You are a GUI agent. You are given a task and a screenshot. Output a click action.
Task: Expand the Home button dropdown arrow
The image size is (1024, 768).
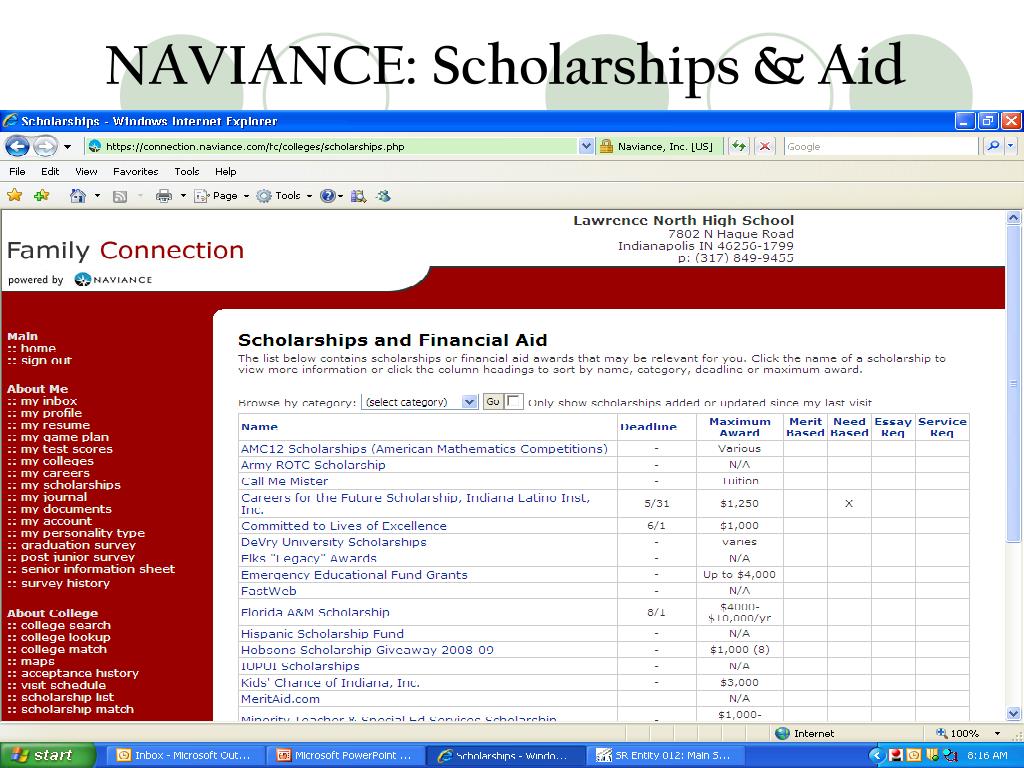point(97,195)
